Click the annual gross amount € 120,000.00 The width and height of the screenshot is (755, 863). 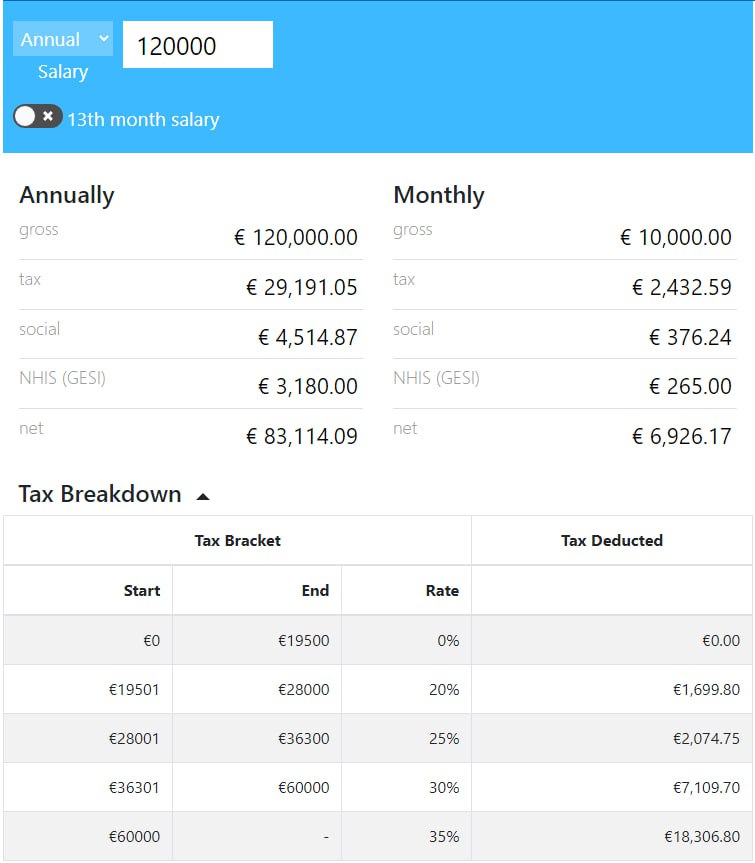pyautogui.click(x=295, y=238)
